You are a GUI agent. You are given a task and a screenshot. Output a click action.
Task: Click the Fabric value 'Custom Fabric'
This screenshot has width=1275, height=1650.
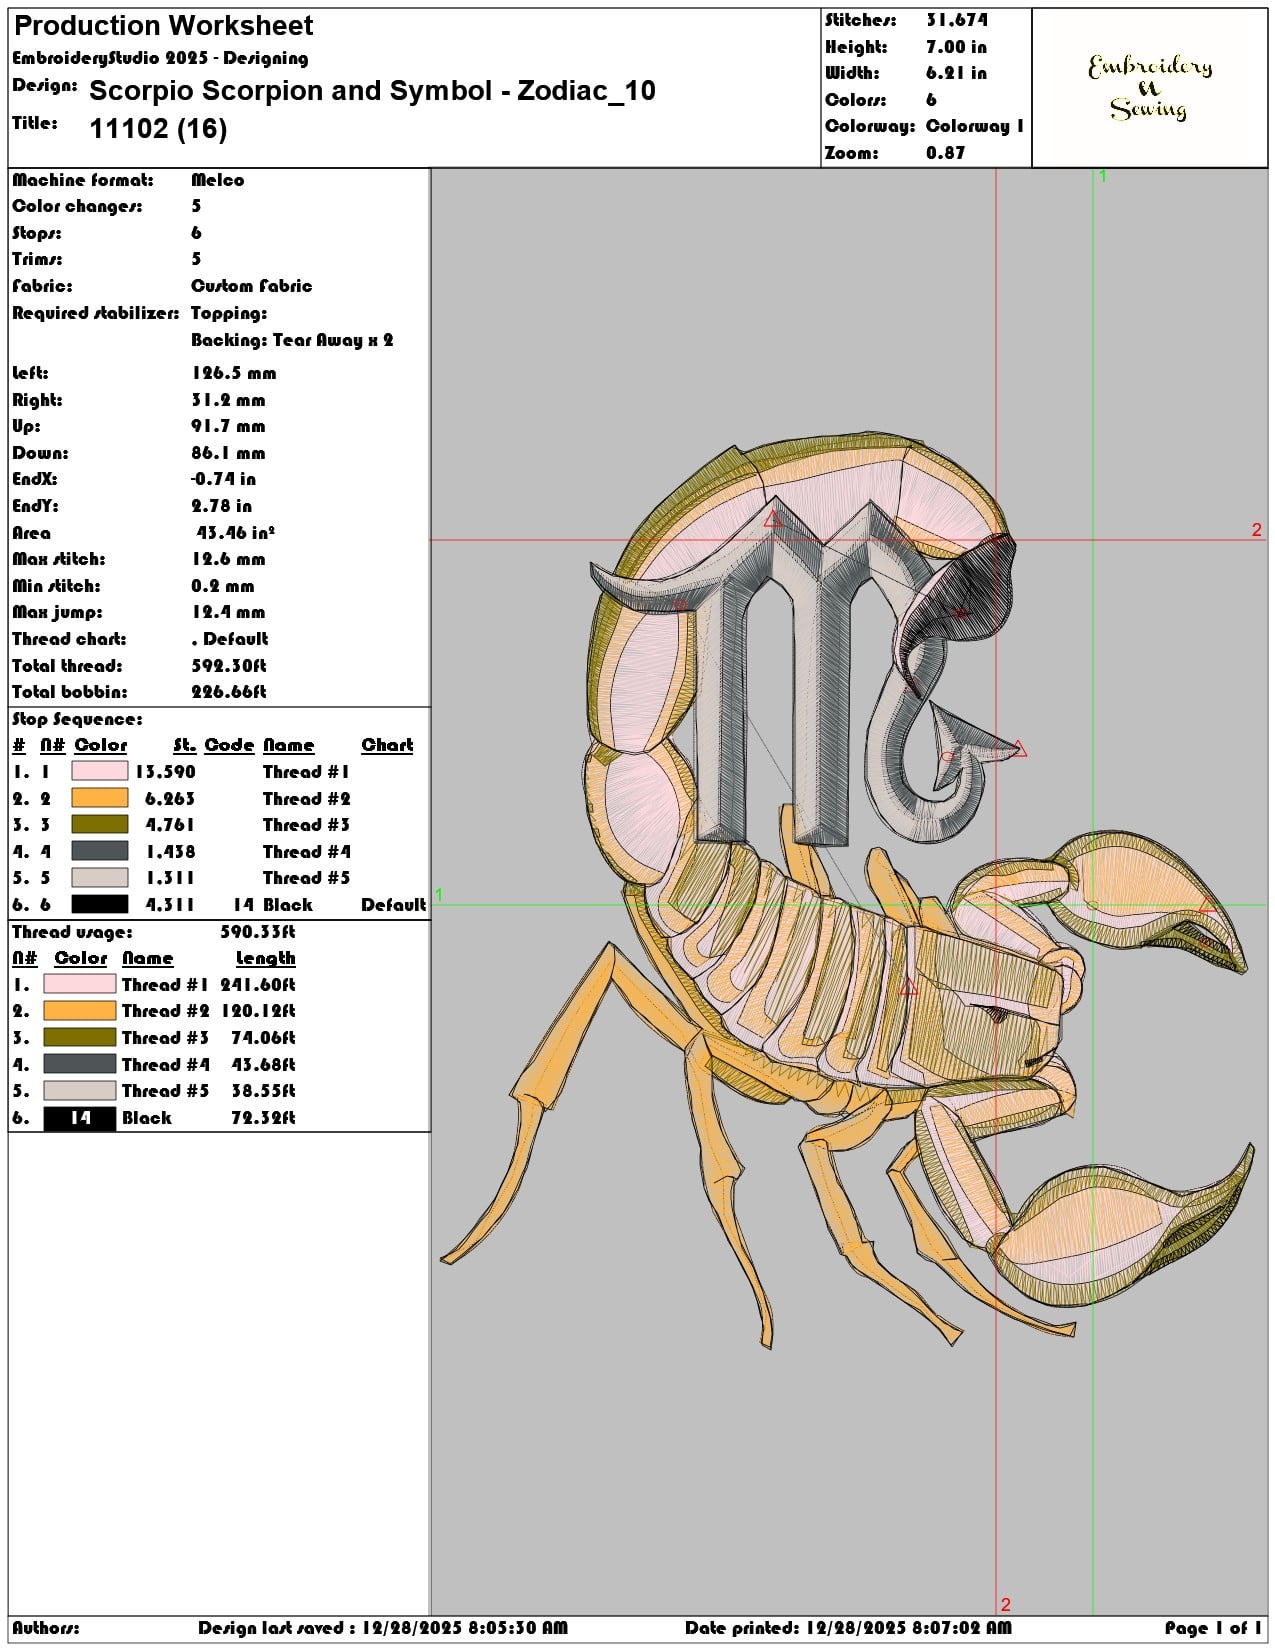tap(251, 286)
